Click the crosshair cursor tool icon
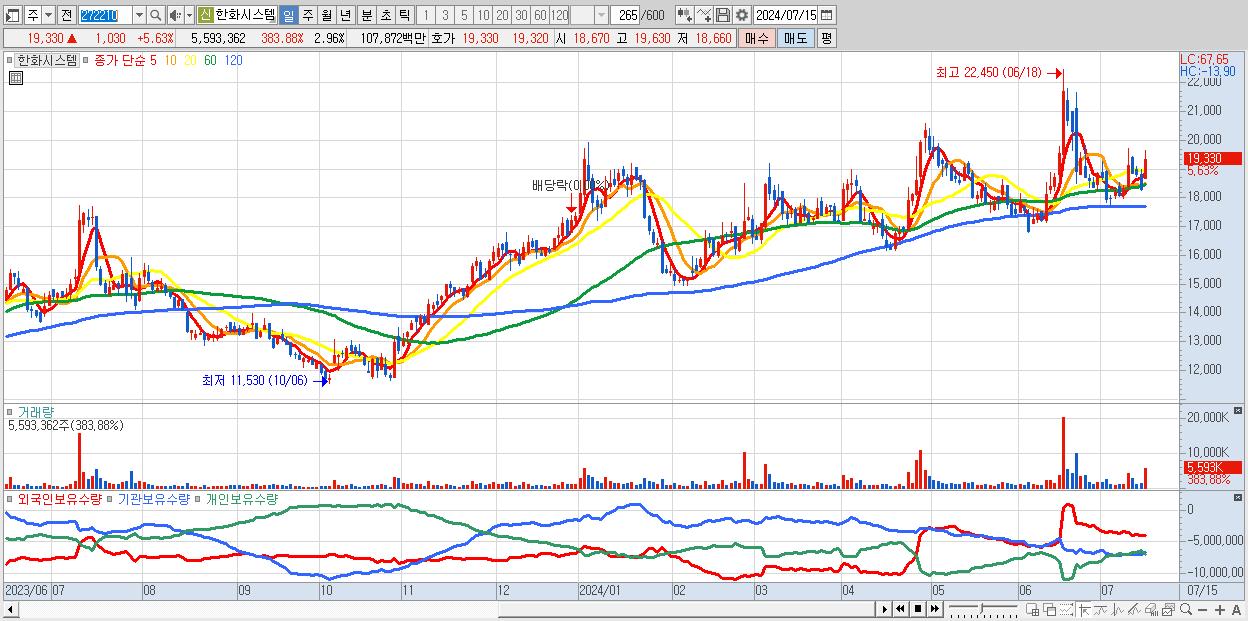1248x621 pixels. point(1084,609)
